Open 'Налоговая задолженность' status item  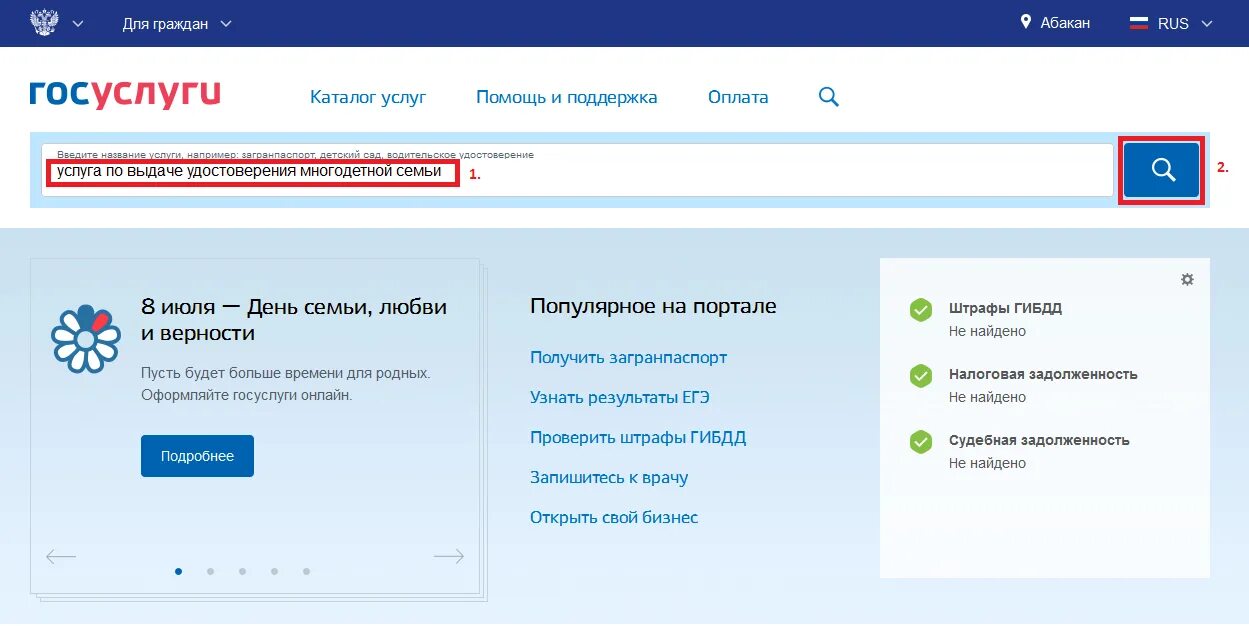click(x=1043, y=374)
